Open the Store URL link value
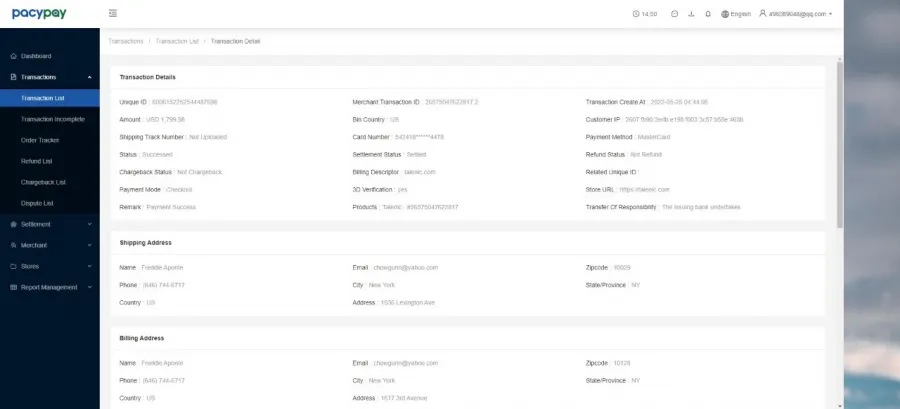The width and height of the screenshot is (900, 409). coord(644,189)
